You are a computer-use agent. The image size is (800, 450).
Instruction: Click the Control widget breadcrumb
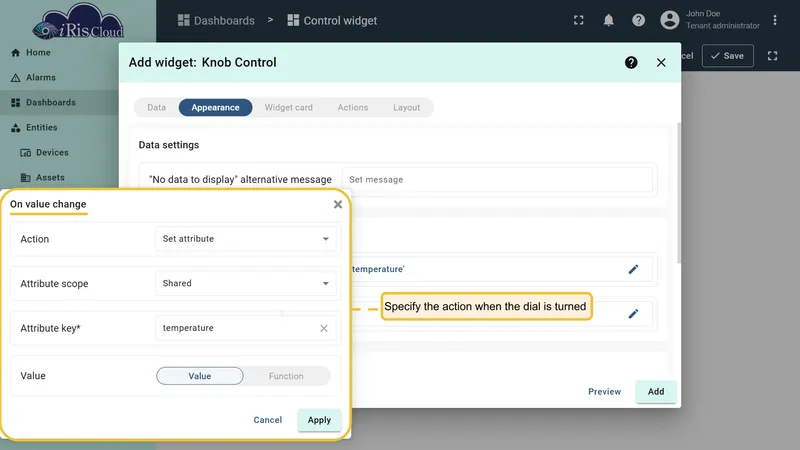tap(332, 20)
